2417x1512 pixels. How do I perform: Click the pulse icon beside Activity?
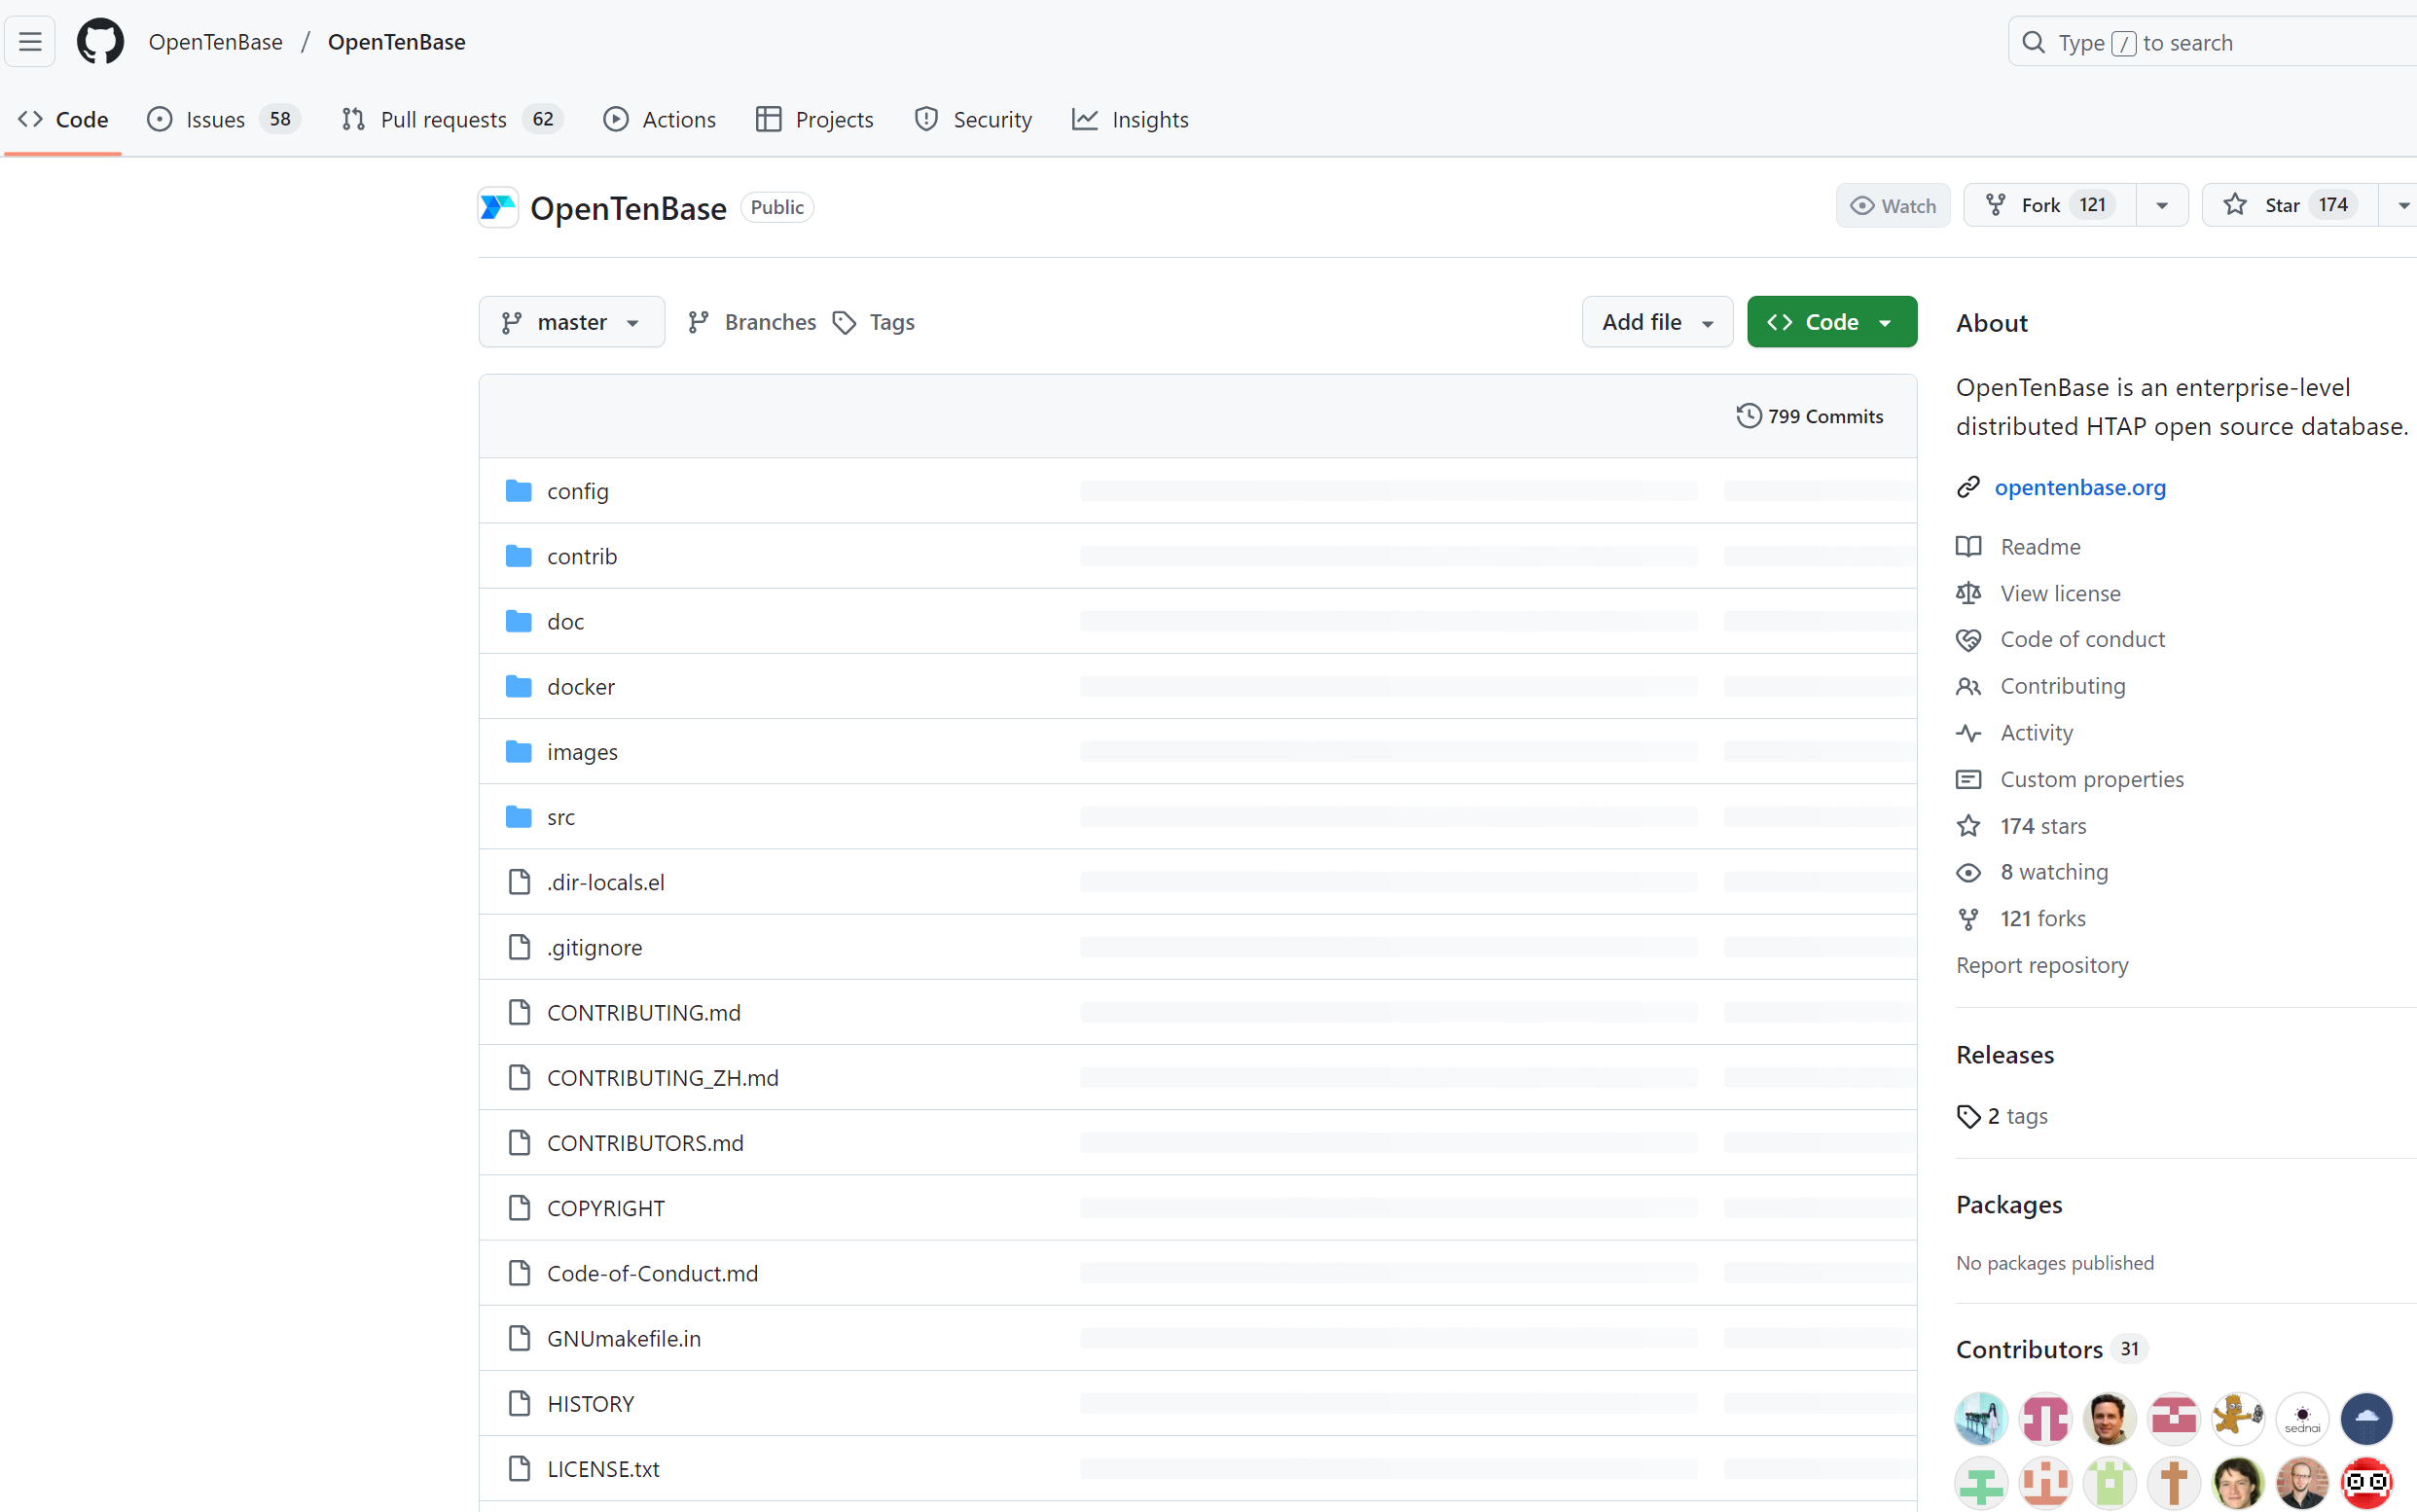pyautogui.click(x=1968, y=733)
